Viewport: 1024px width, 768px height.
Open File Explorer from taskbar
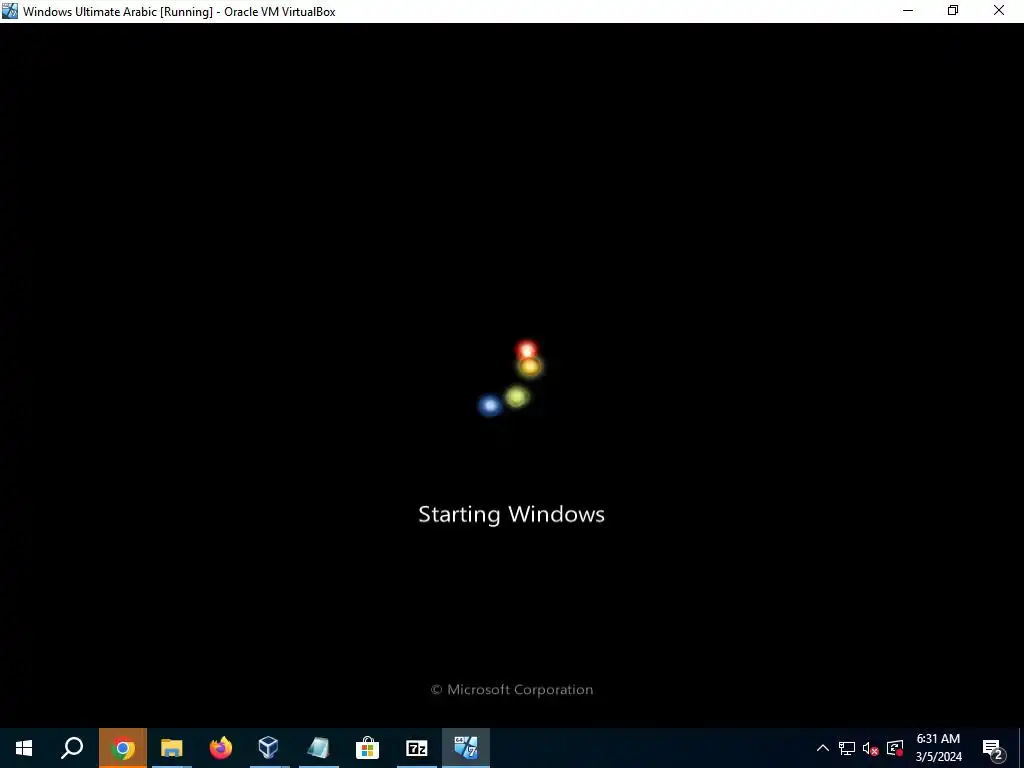click(x=172, y=748)
